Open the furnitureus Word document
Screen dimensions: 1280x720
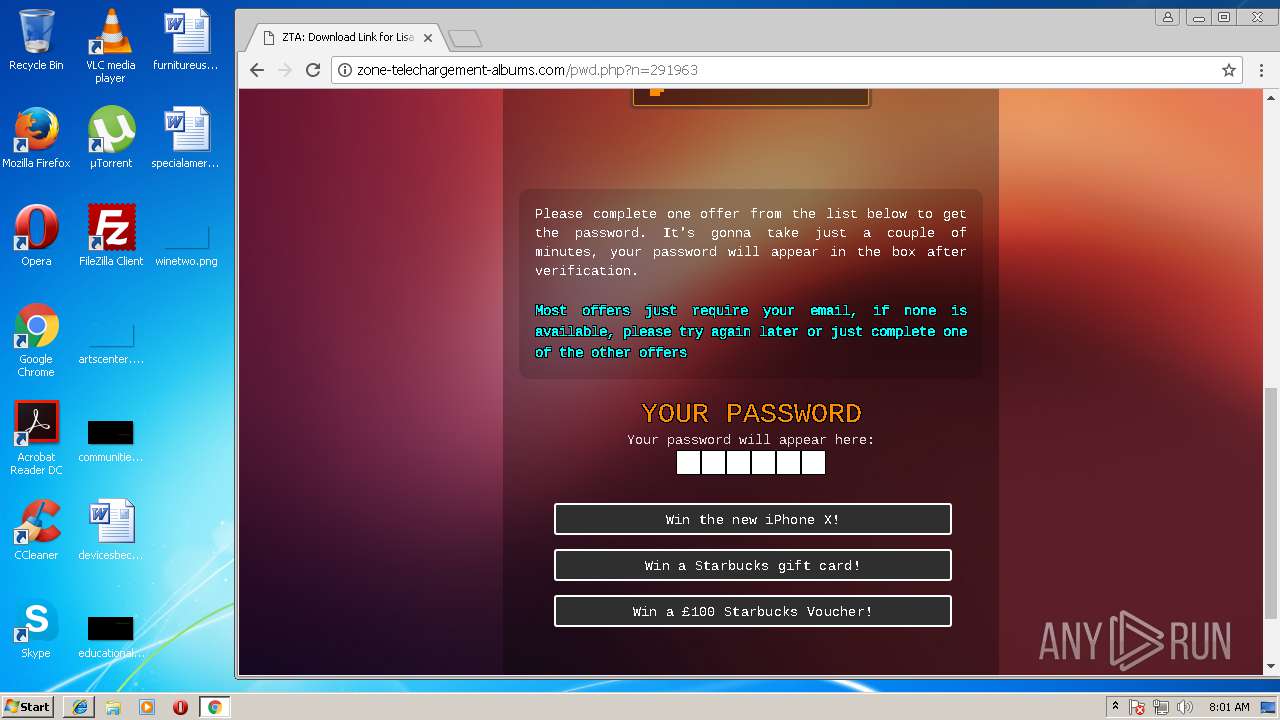pyautogui.click(x=185, y=40)
